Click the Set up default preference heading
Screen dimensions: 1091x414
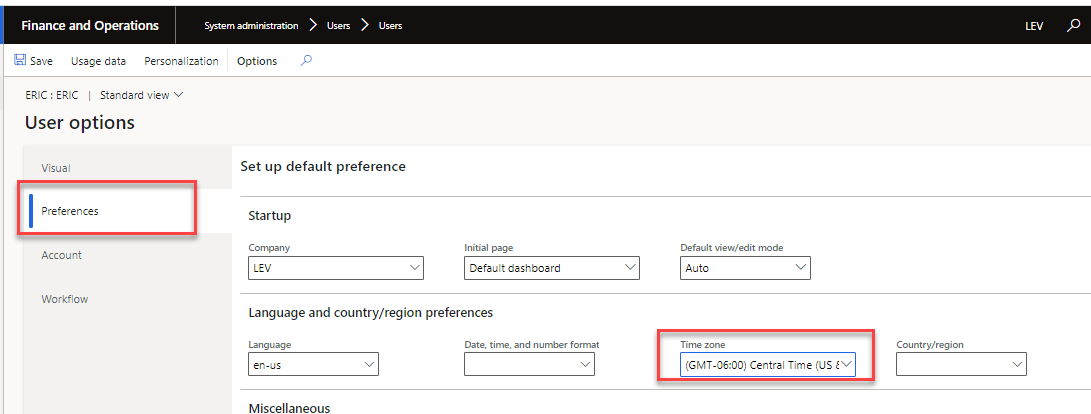(323, 166)
